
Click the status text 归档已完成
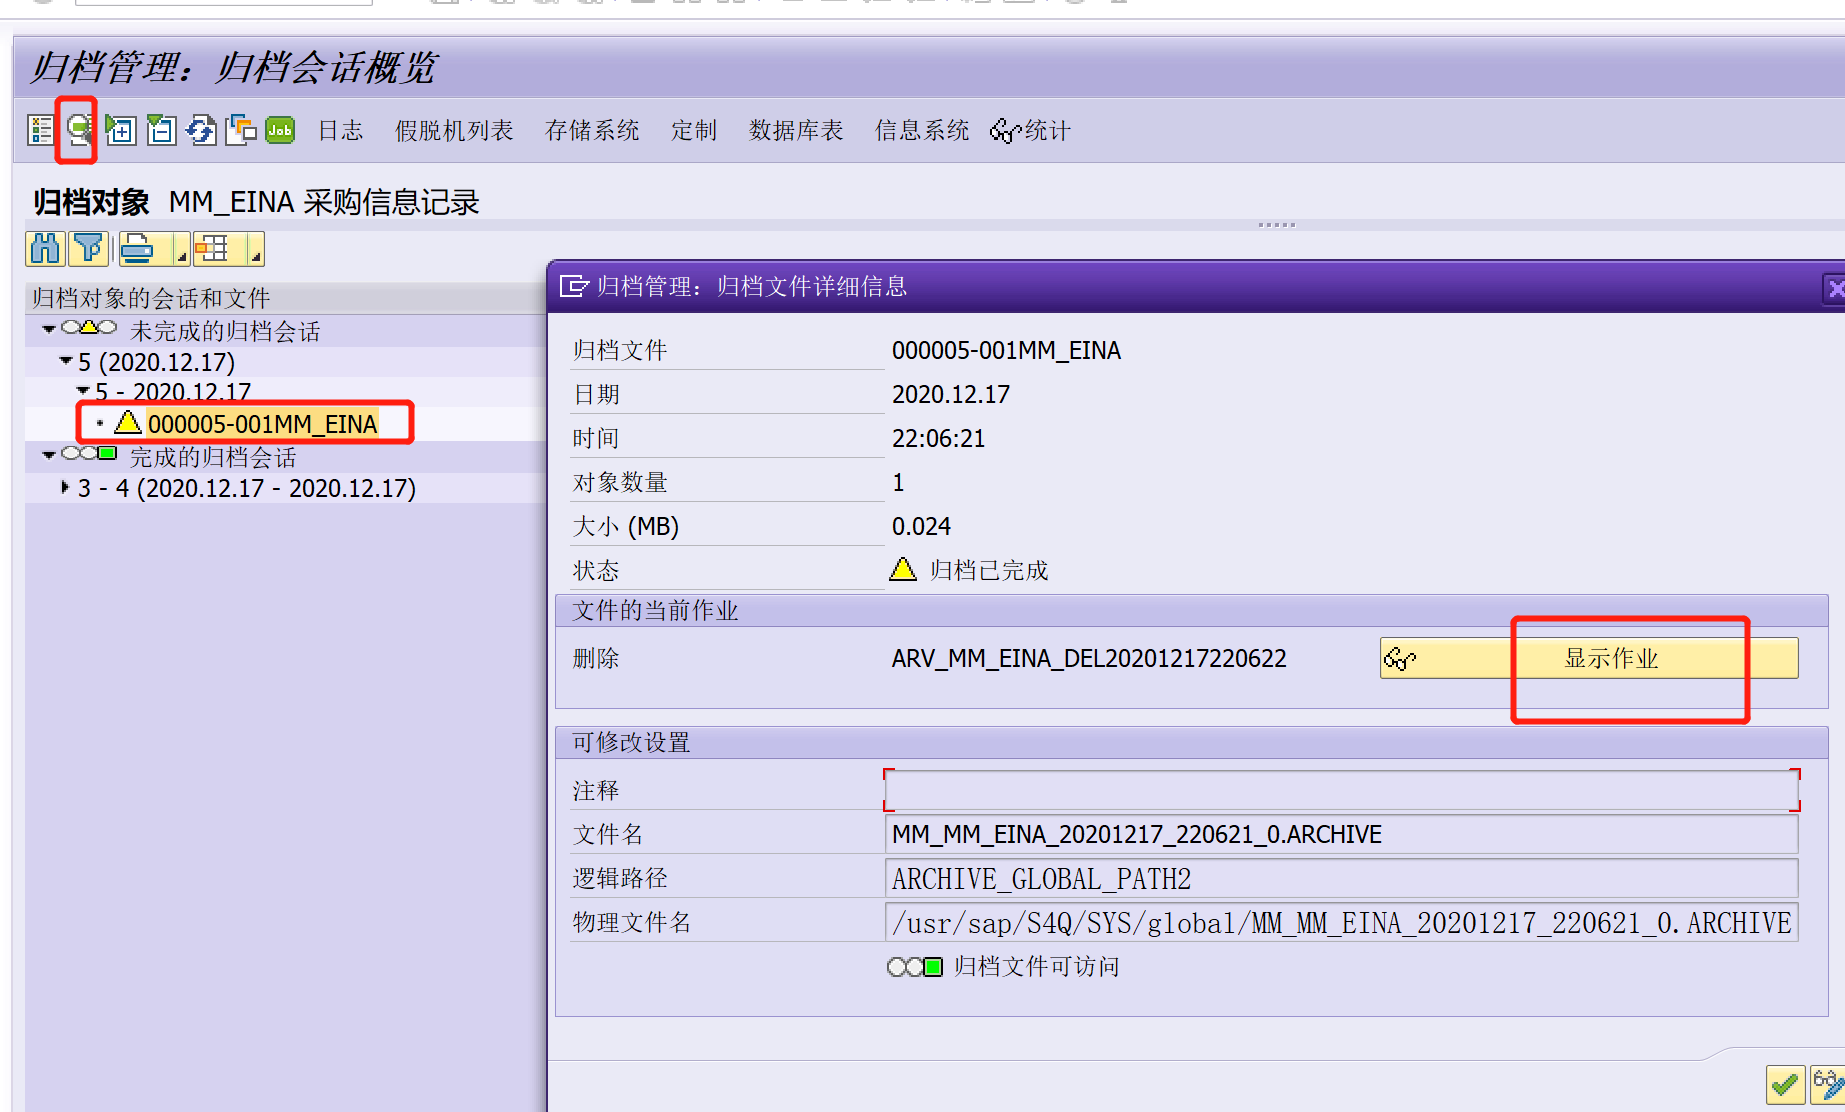[989, 570]
